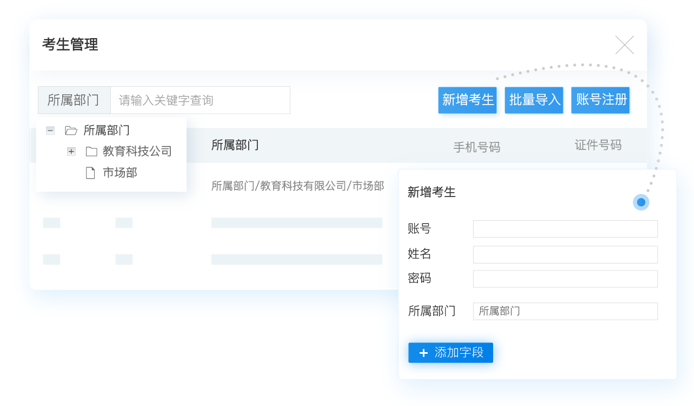Click the document icon beside 市场部
Image resolution: width=694 pixels, height=406 pixels.
(x=90, y=173)
